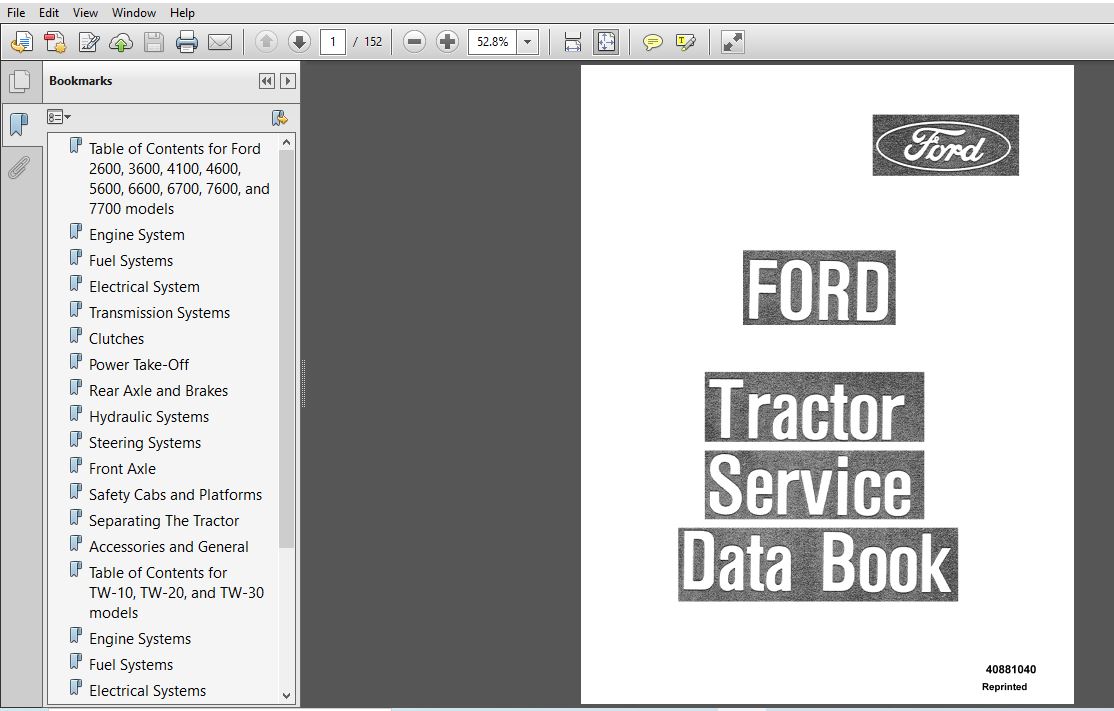Image resolution: width=1114 pixels, height=711 pixels.
Task: Click bookmark icon beside Engine Systems
Action: tap(76, 635)
